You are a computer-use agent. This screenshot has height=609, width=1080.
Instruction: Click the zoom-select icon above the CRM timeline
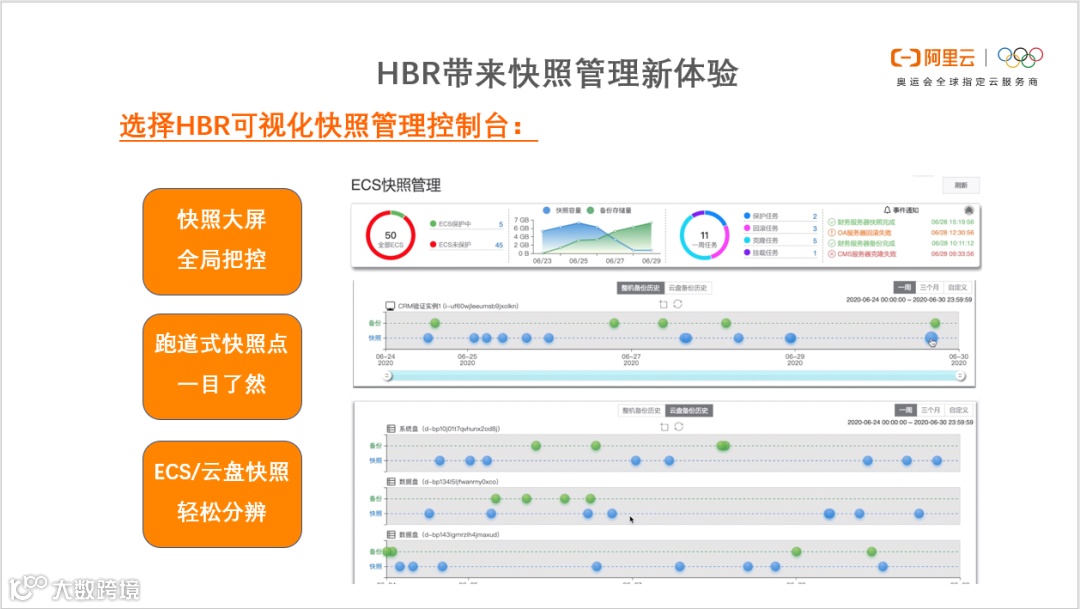tap(663, 304)
